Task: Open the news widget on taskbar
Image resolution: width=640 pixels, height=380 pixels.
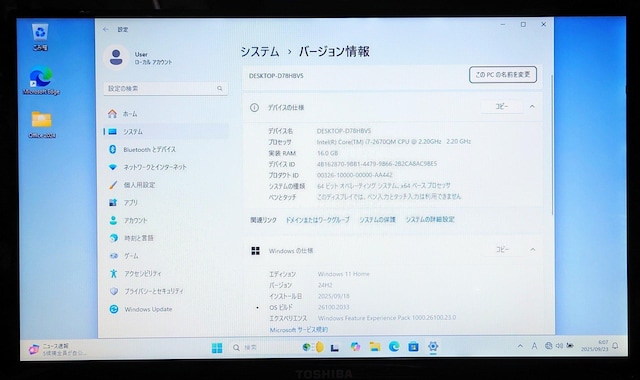Action: (57, 349)
